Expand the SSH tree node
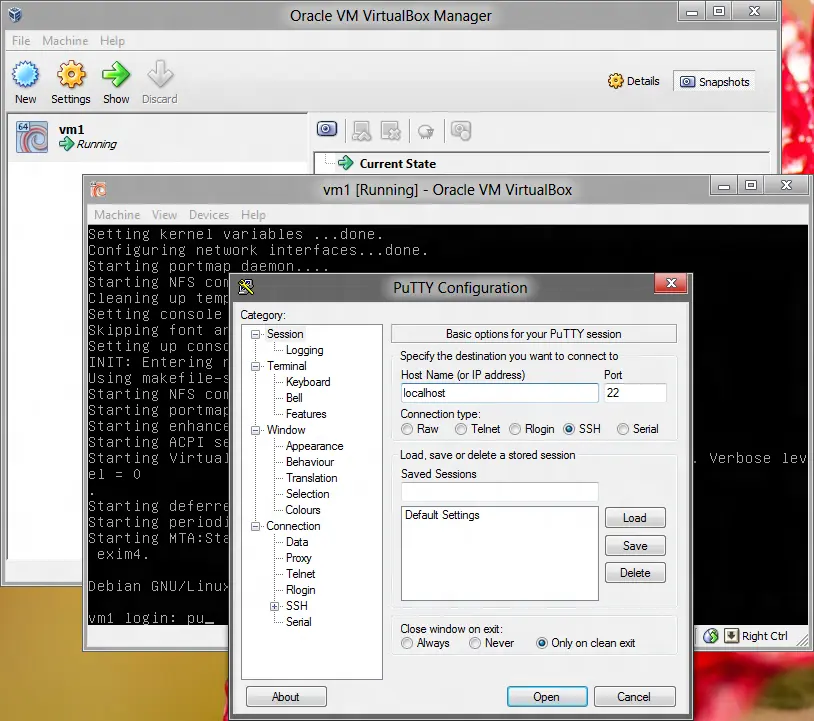The width and height of the screenshot is (814, 721). [x=274, y=606]
